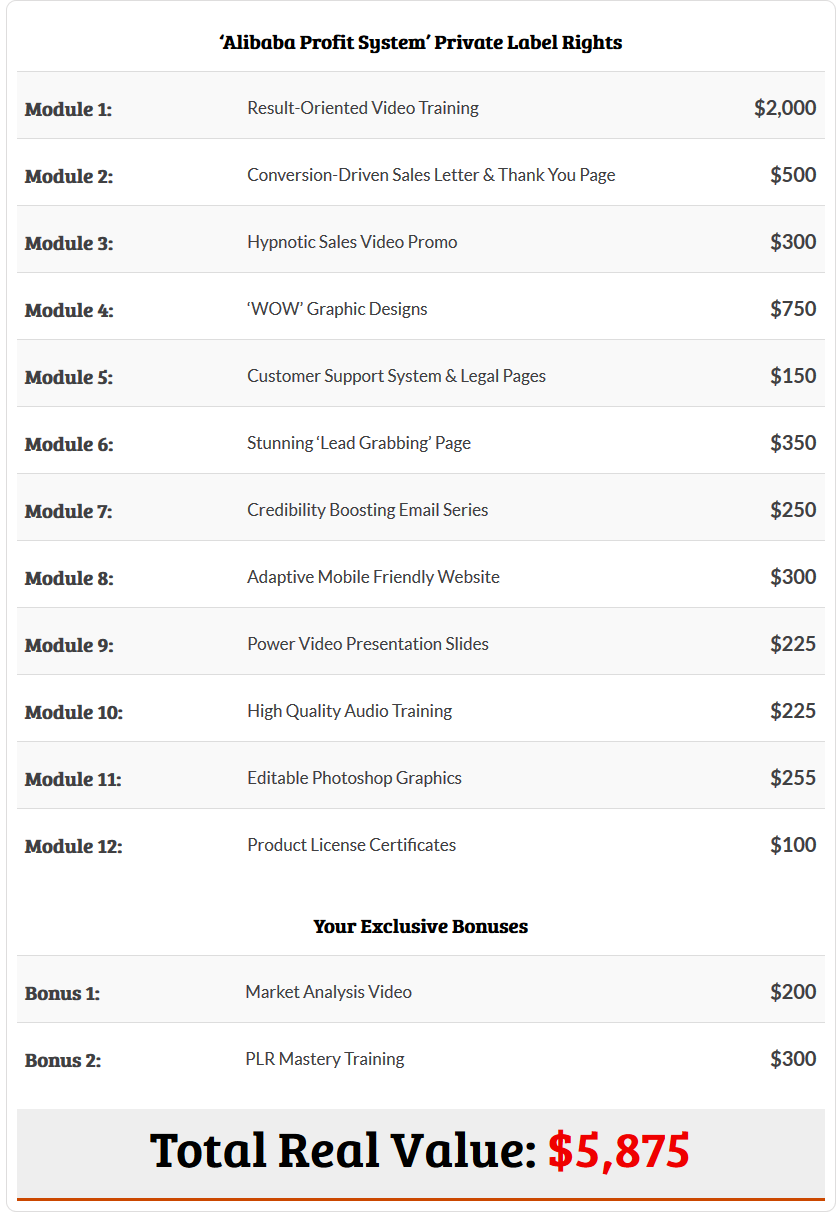The width and height of the screenshot is (840, 1218).
Task: Select Adaptive Mobile Friendly Website entry
Action: coord(373,577)
